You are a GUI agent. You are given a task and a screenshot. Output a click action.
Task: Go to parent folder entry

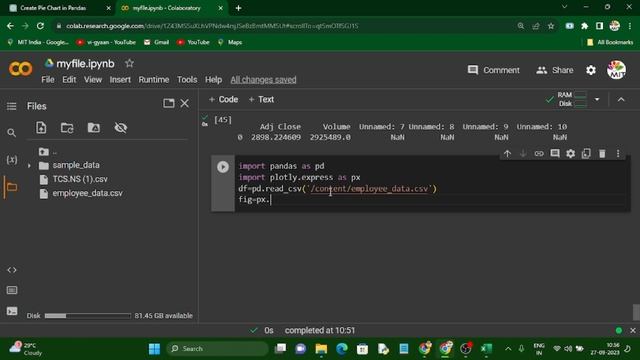[48, 152]
